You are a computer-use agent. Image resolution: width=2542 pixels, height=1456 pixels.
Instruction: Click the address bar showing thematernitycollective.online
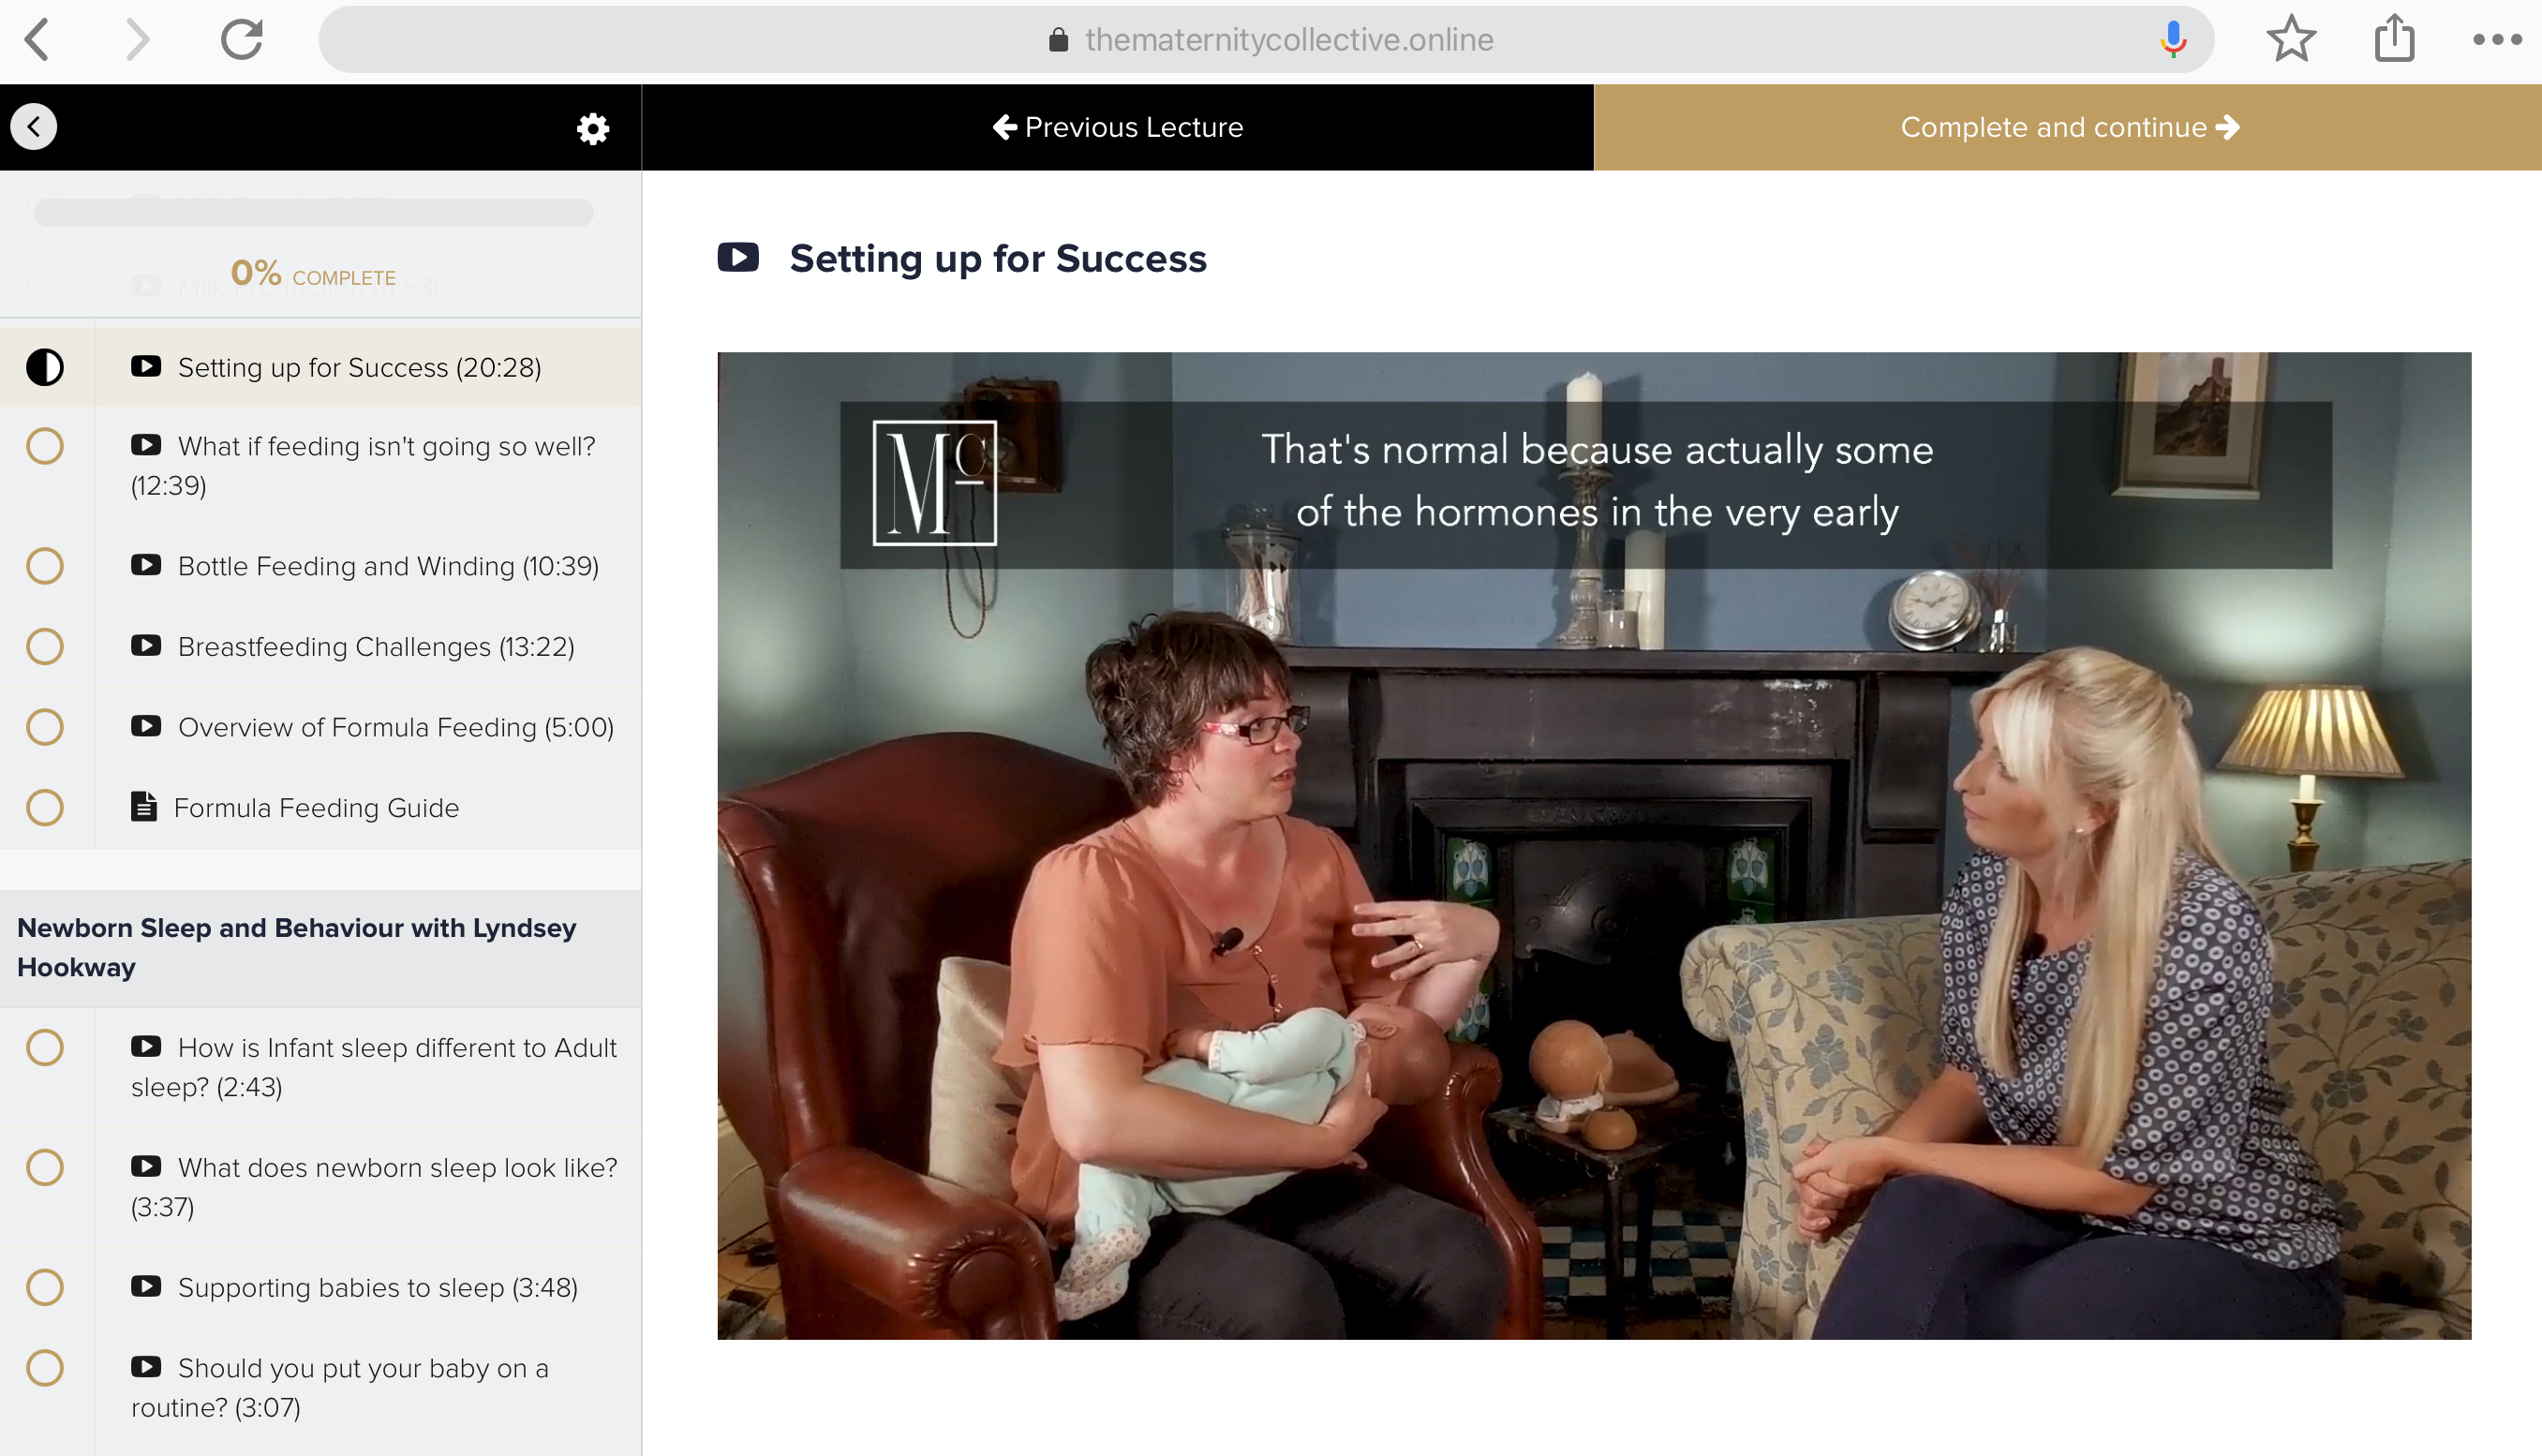[1266, 39]
